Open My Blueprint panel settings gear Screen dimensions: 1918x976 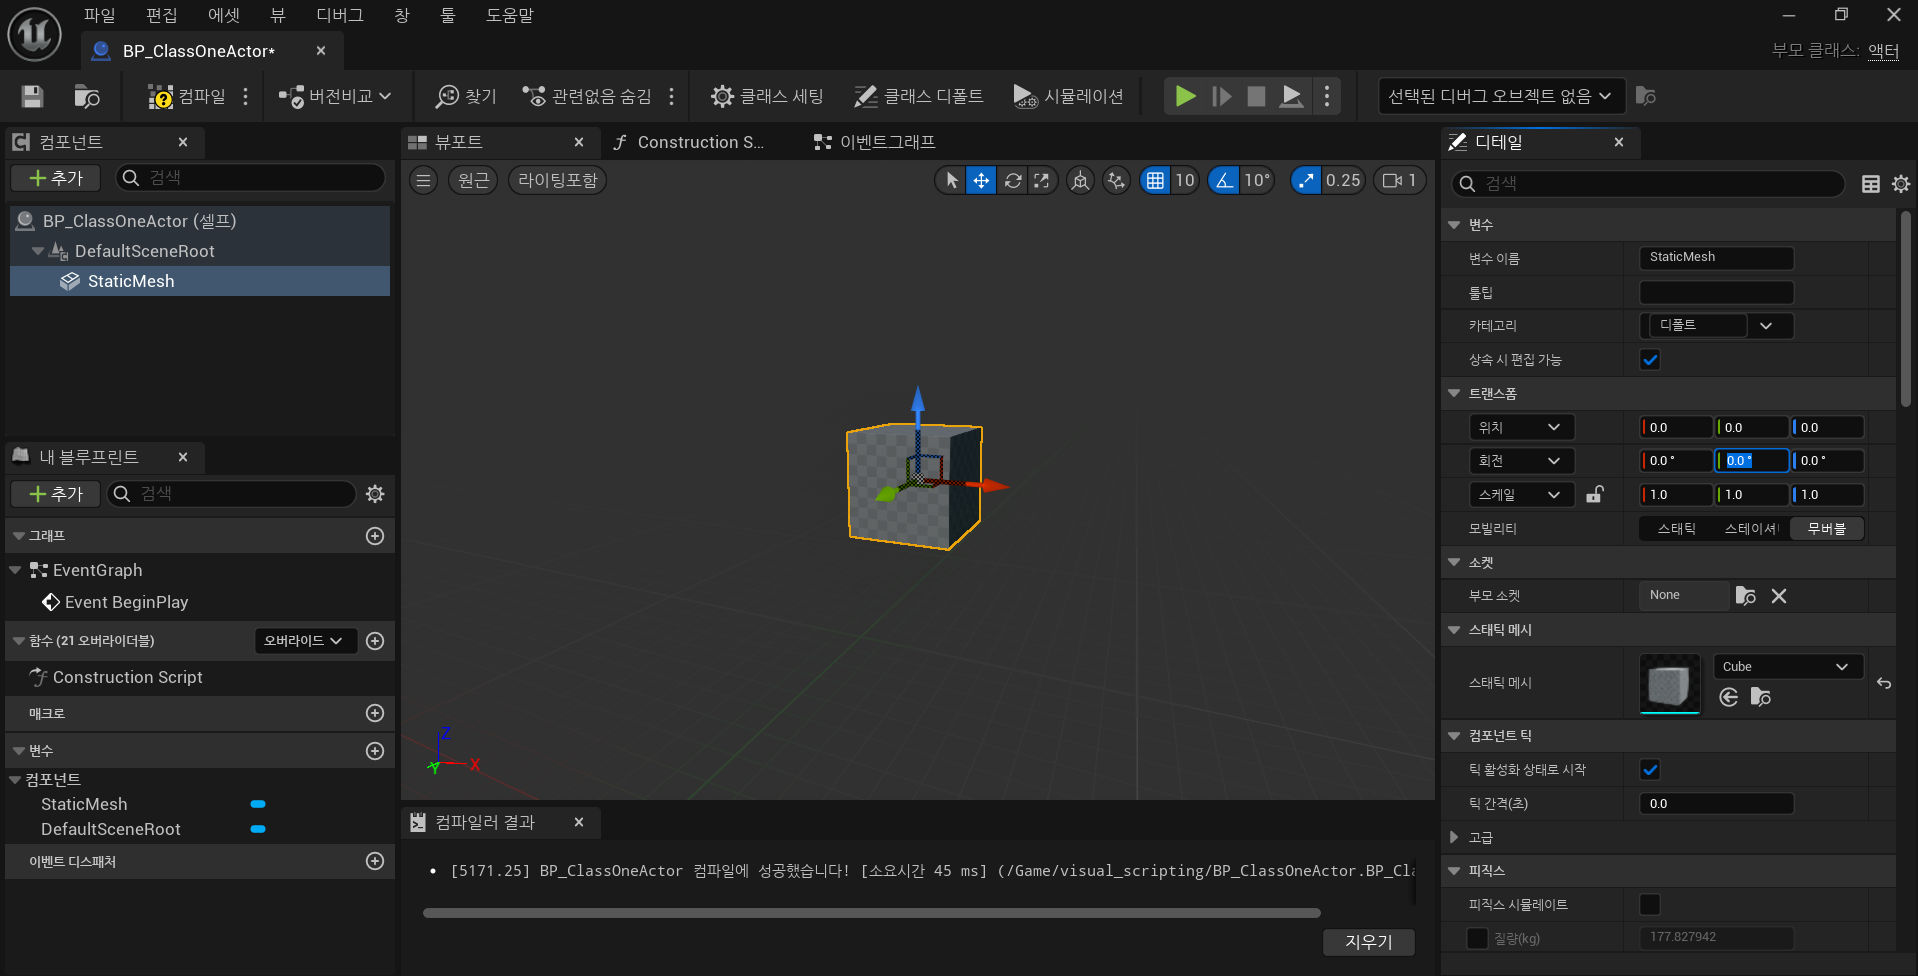pyautogui.click(x=375, y=494)
